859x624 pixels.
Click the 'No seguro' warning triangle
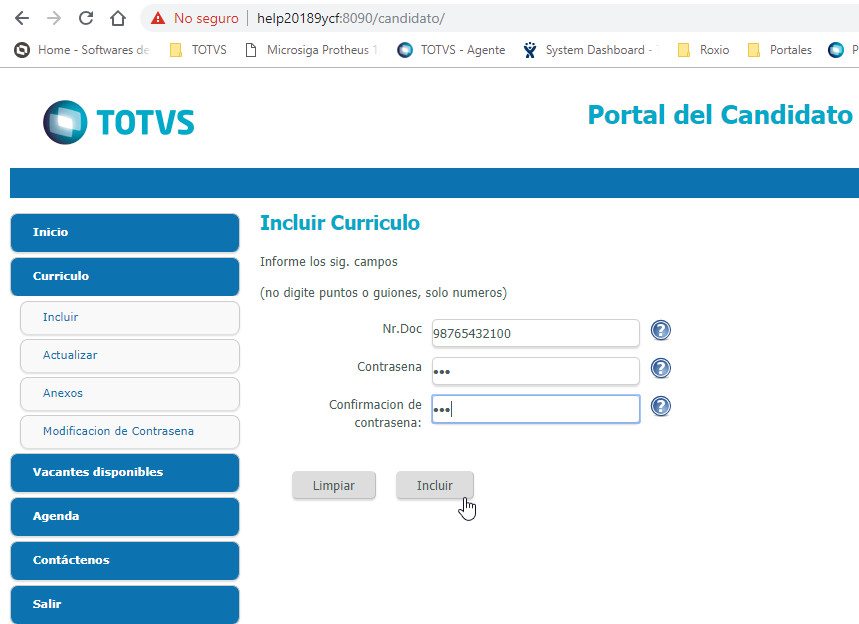point(158,18)
